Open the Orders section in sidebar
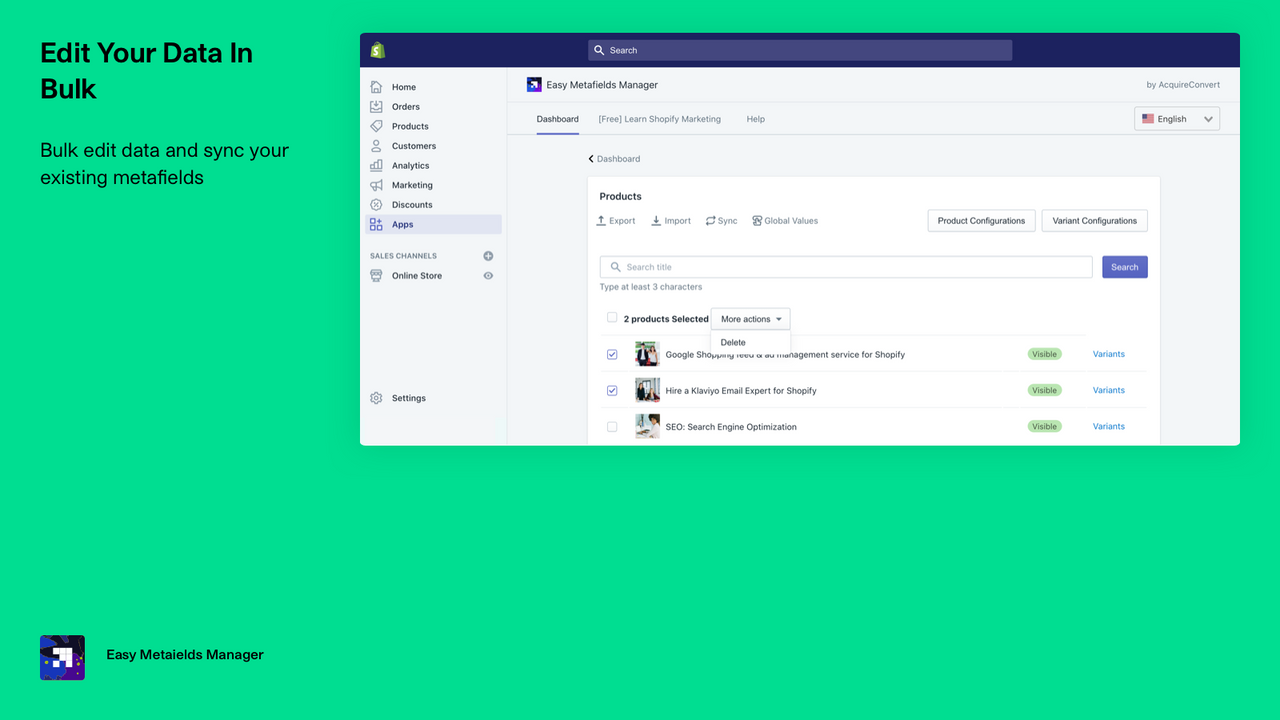Image resolution: width=1280 pixels, height=720 pixels. (x=405, y=106)
